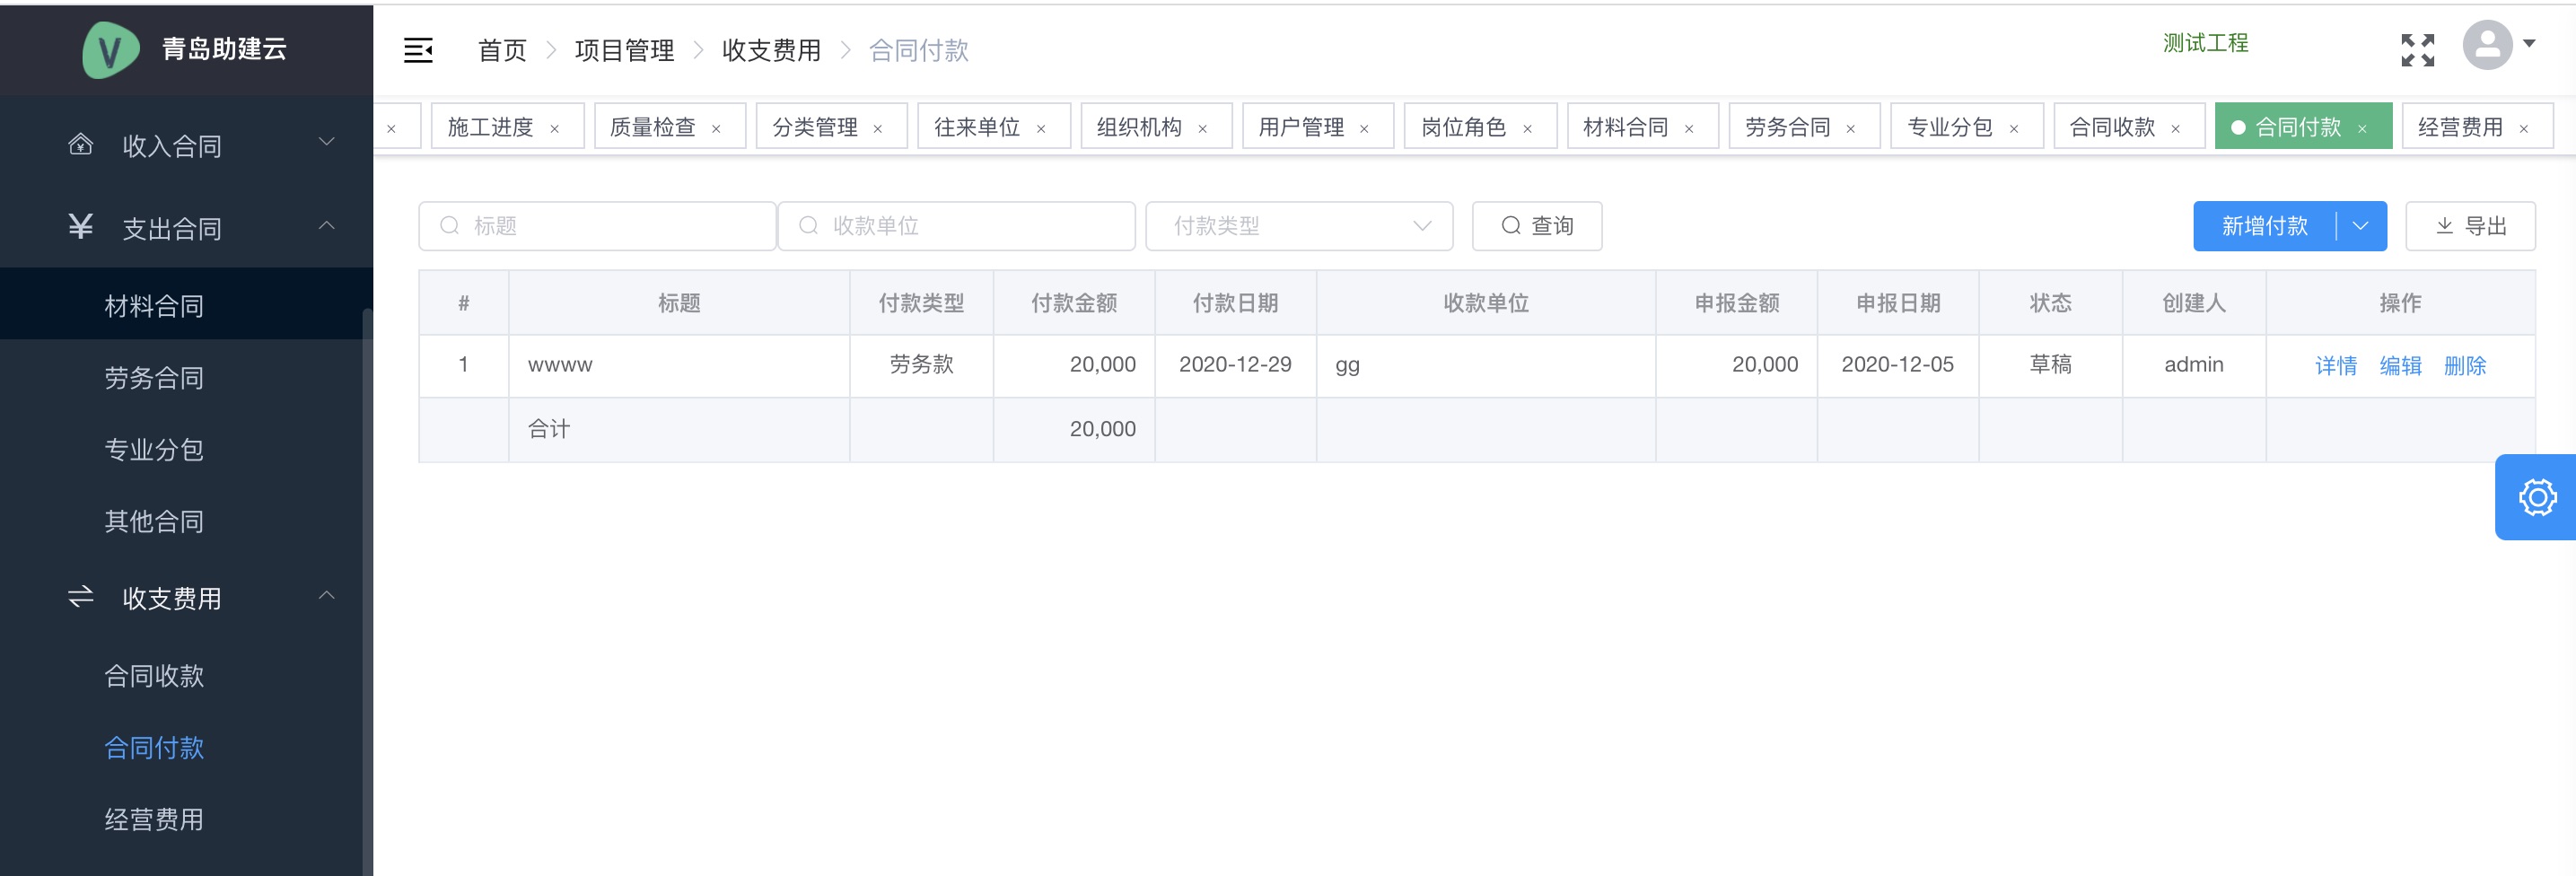The image size is (2576, 876).
Task: Close the 施工进度 tab
Action: [x=554, y=129]
